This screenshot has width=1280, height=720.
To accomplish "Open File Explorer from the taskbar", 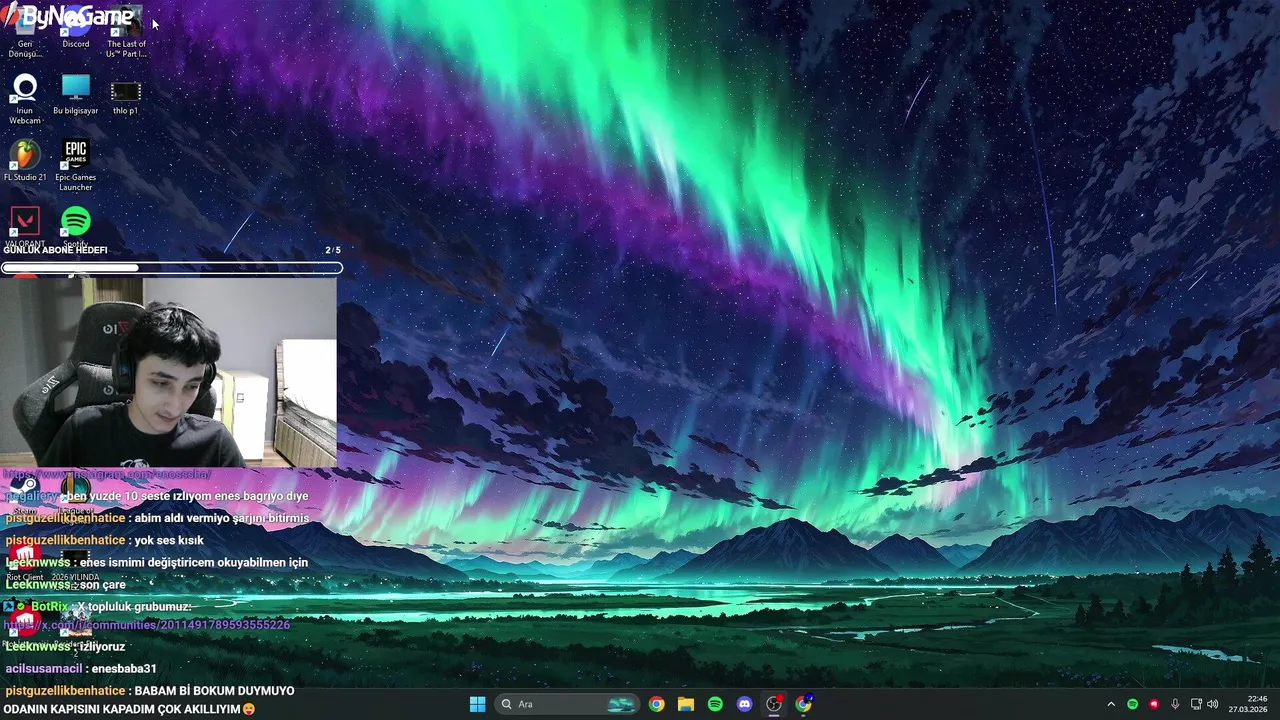I will (685, 704).
